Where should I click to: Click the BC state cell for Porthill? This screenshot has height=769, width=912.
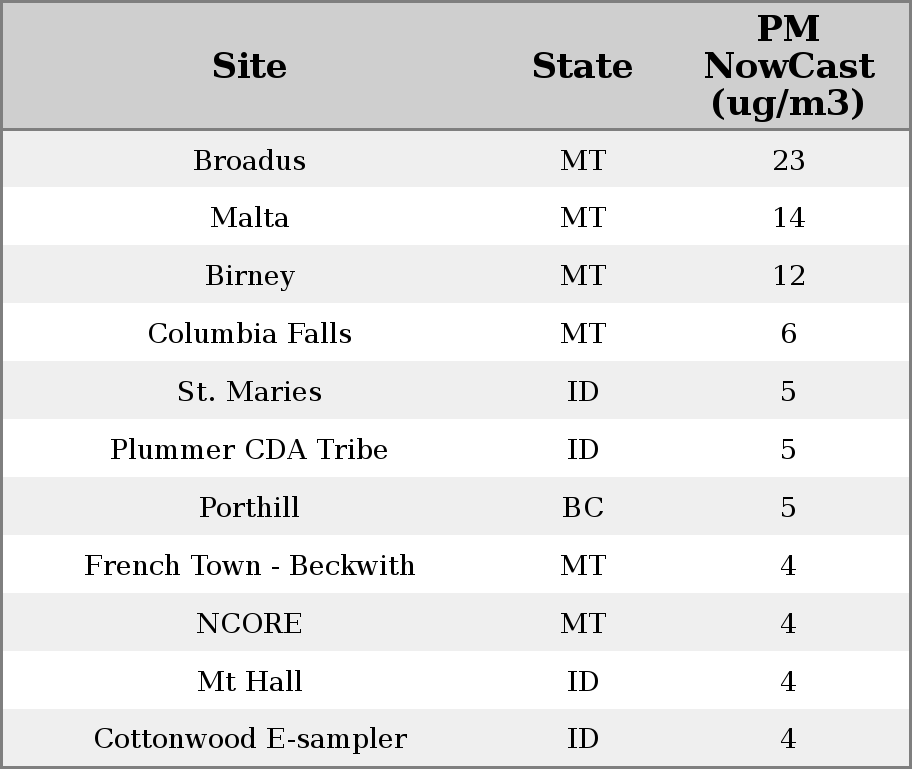(x=582, y=508)
